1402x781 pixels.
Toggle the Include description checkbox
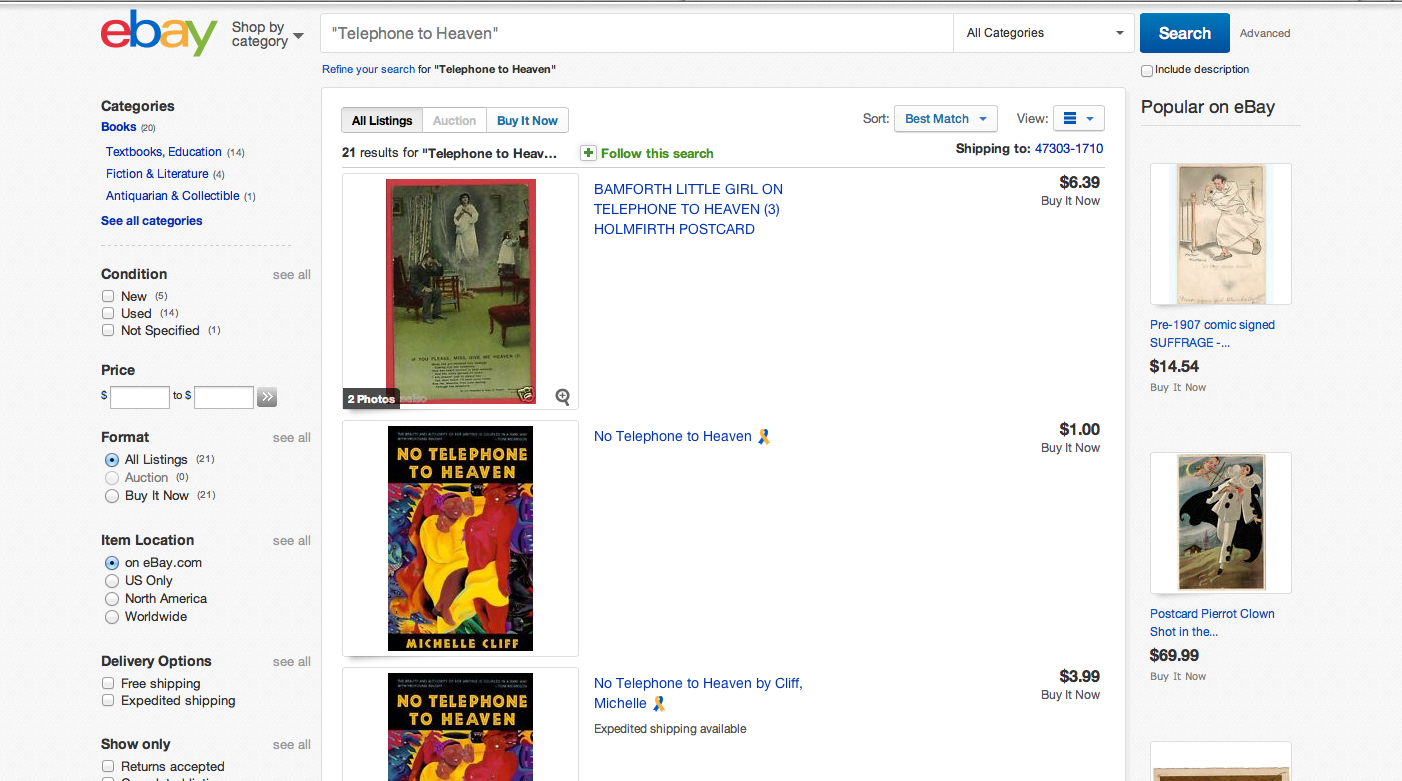tap(1147, 70)
